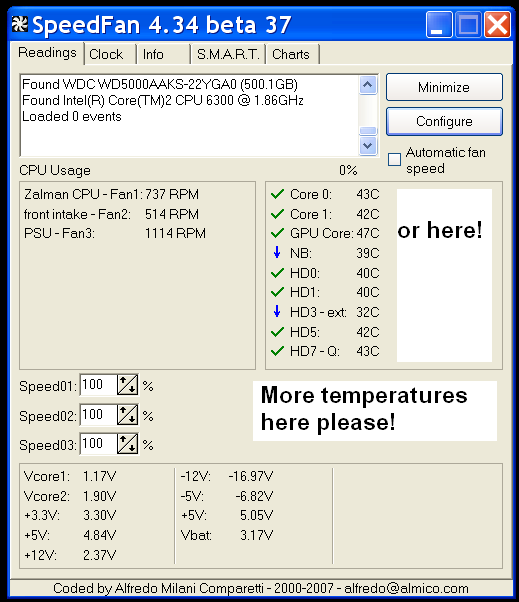The image size is (519, 602).
Task: Click the log box scrollbar thumb
Action: (368, 131)
